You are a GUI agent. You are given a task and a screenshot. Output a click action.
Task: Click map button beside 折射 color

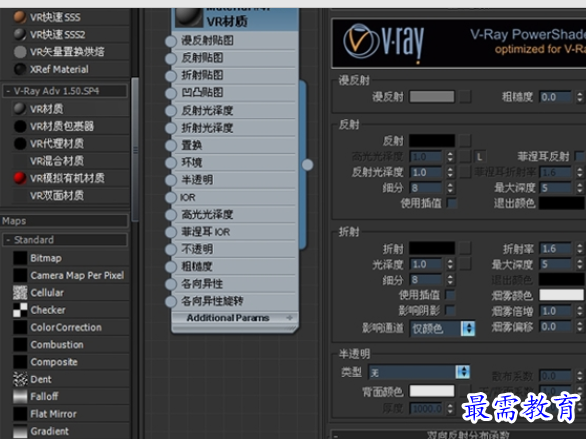tap(465, 248)
